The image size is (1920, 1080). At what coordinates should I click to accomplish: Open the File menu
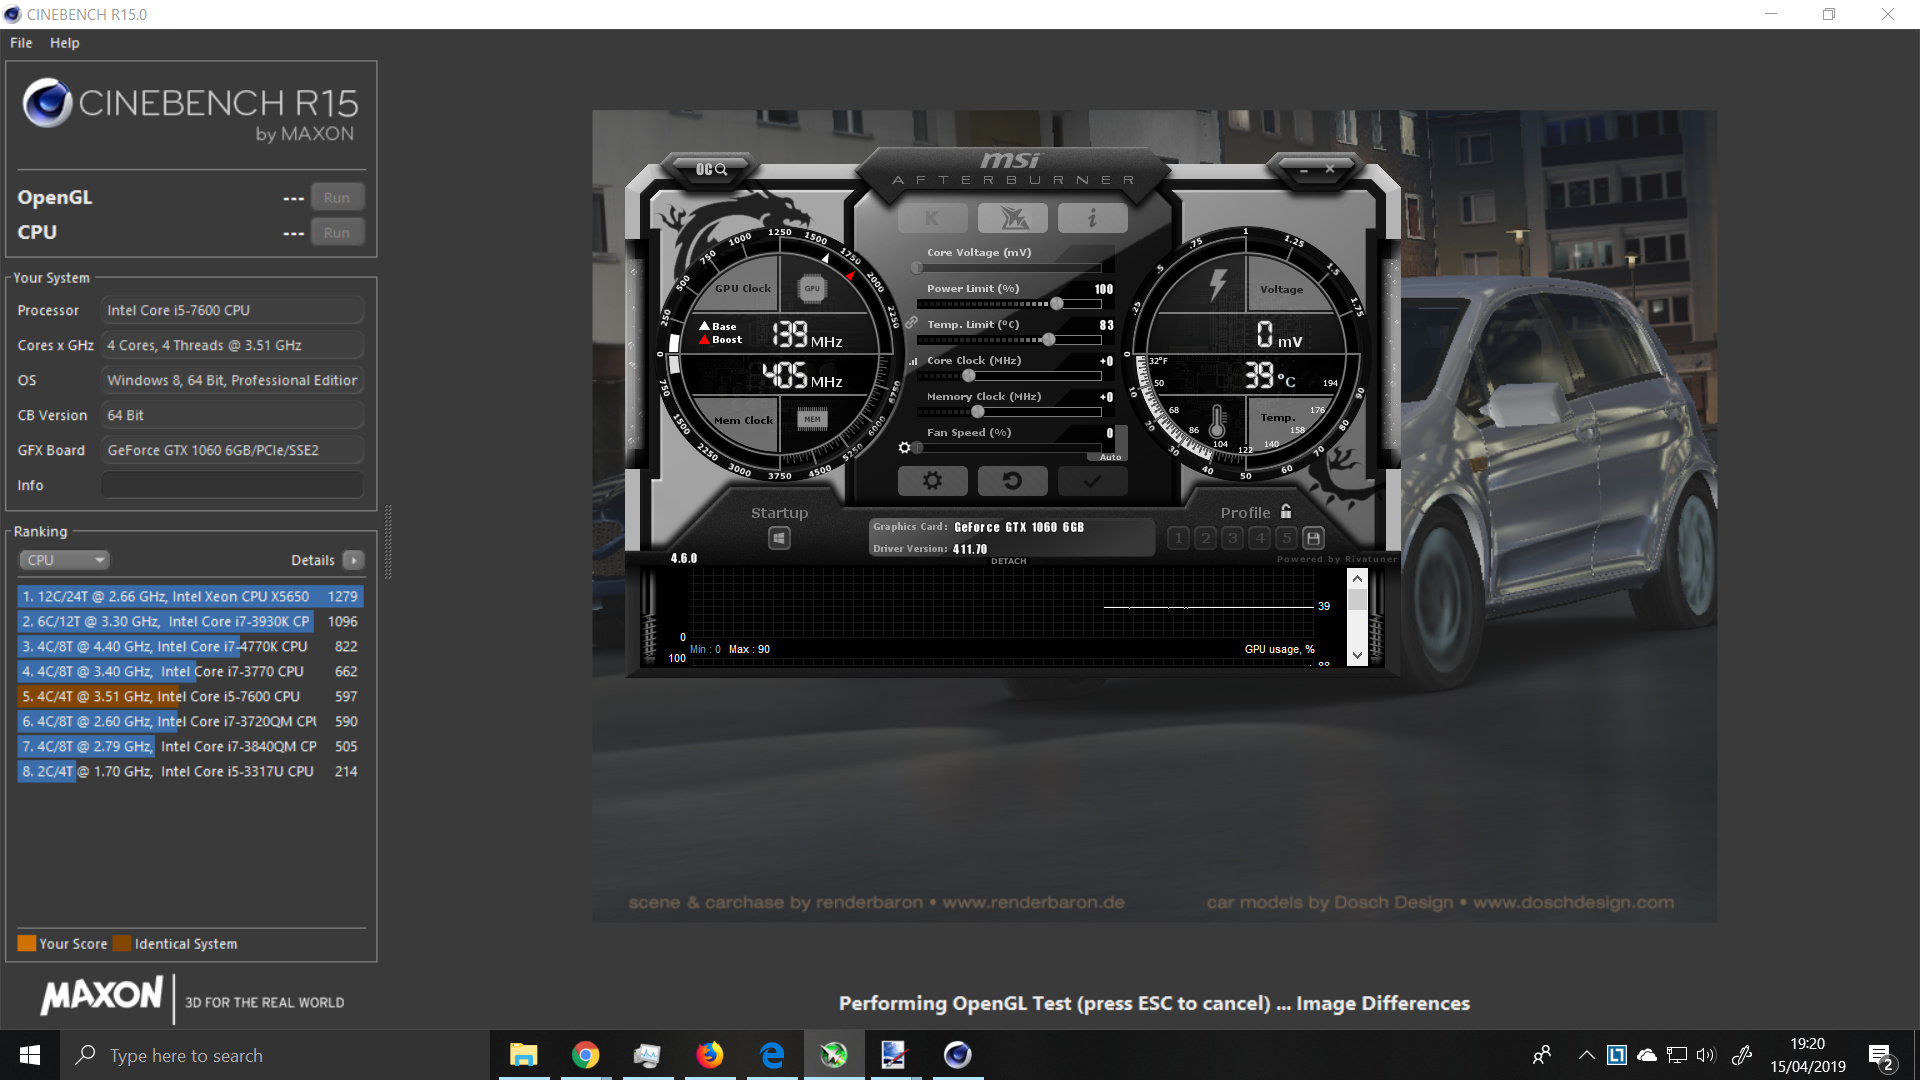(21, 43)
